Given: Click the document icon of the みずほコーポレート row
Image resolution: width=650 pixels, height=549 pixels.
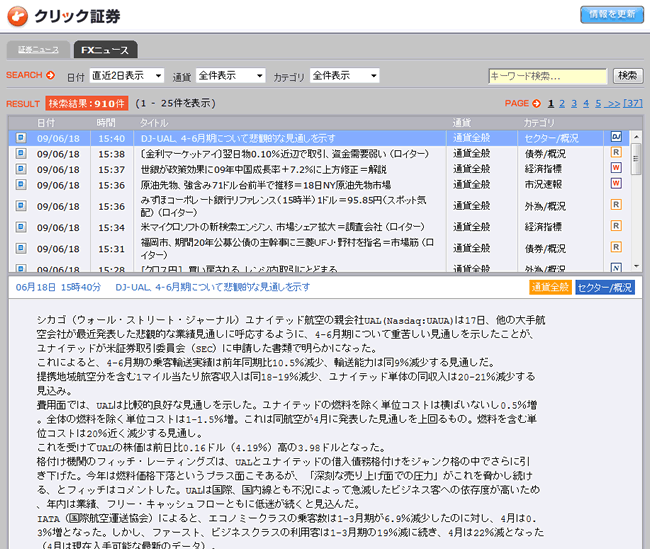Looking at the screenshot, I should 21,206.
